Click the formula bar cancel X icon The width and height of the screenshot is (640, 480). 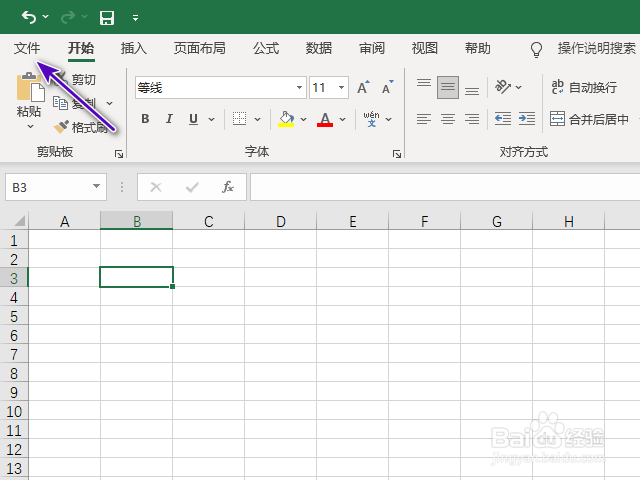tap(156, 187)
